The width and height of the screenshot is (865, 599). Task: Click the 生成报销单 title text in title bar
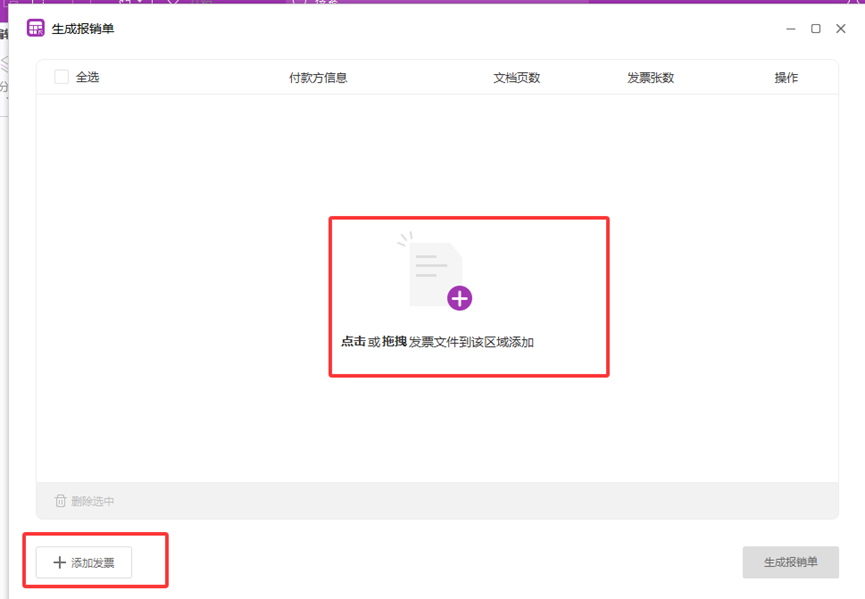click(83, 29)
